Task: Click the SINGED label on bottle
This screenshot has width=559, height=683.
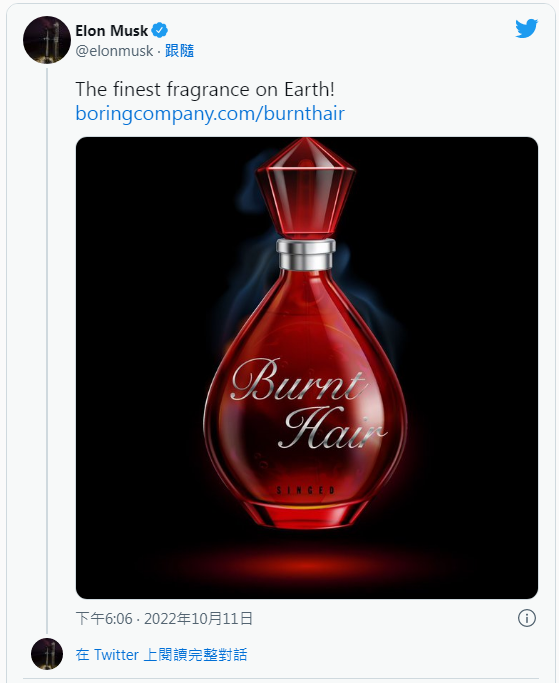Action: click(306, 490)
